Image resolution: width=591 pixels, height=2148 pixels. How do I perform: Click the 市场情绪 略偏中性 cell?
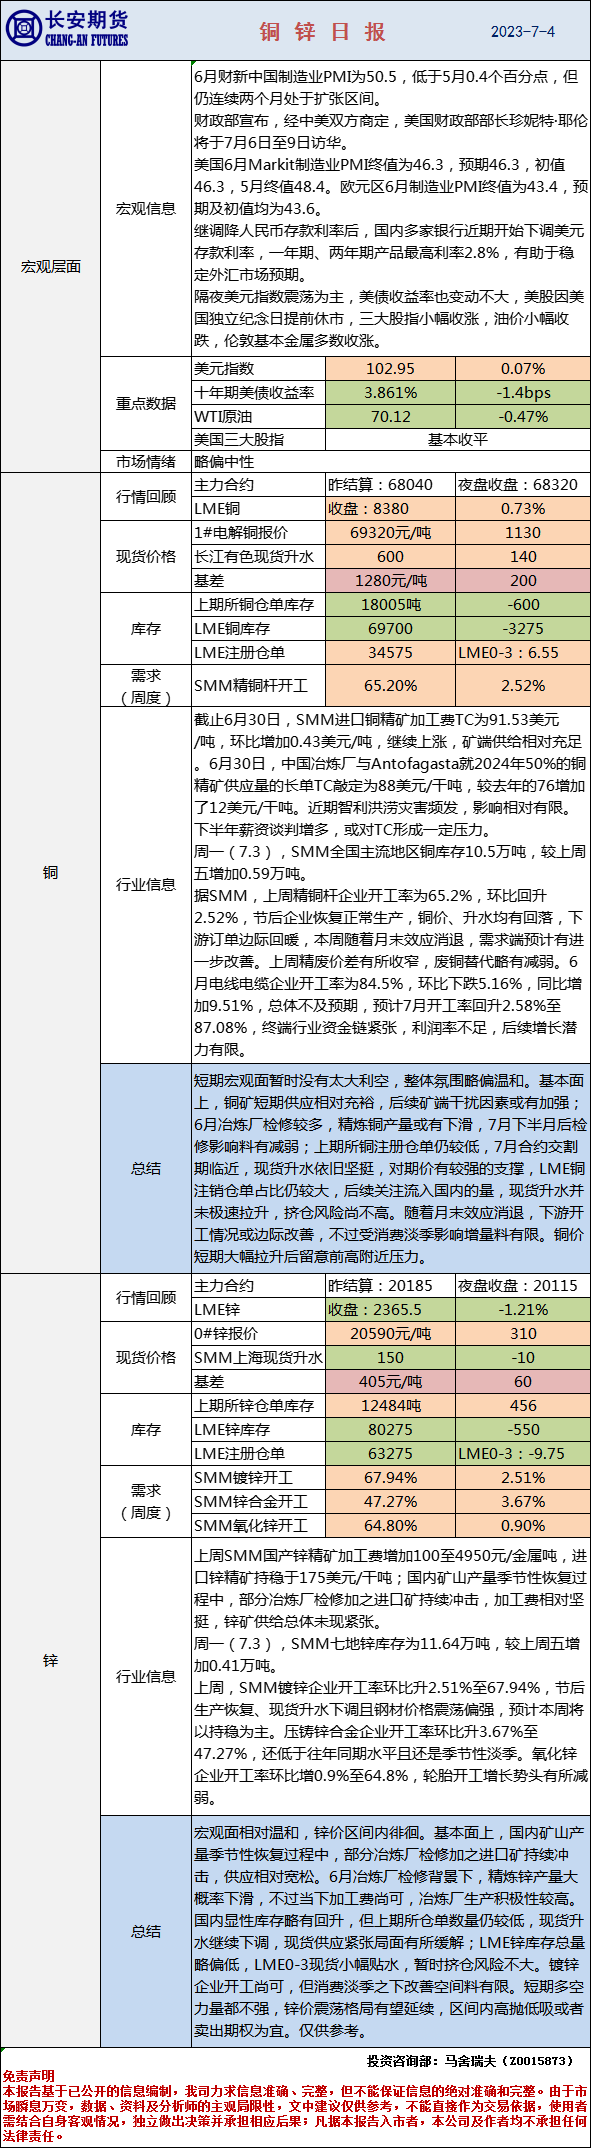coord(390,462)
